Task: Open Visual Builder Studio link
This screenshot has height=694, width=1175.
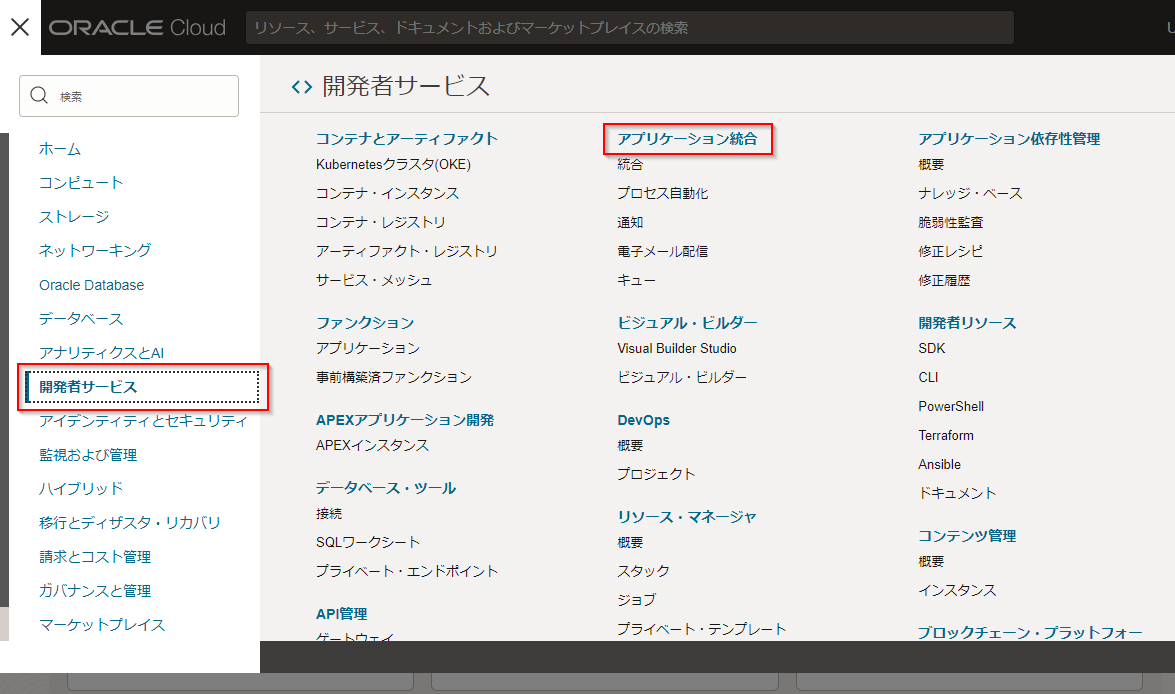Action: [677, 348]
